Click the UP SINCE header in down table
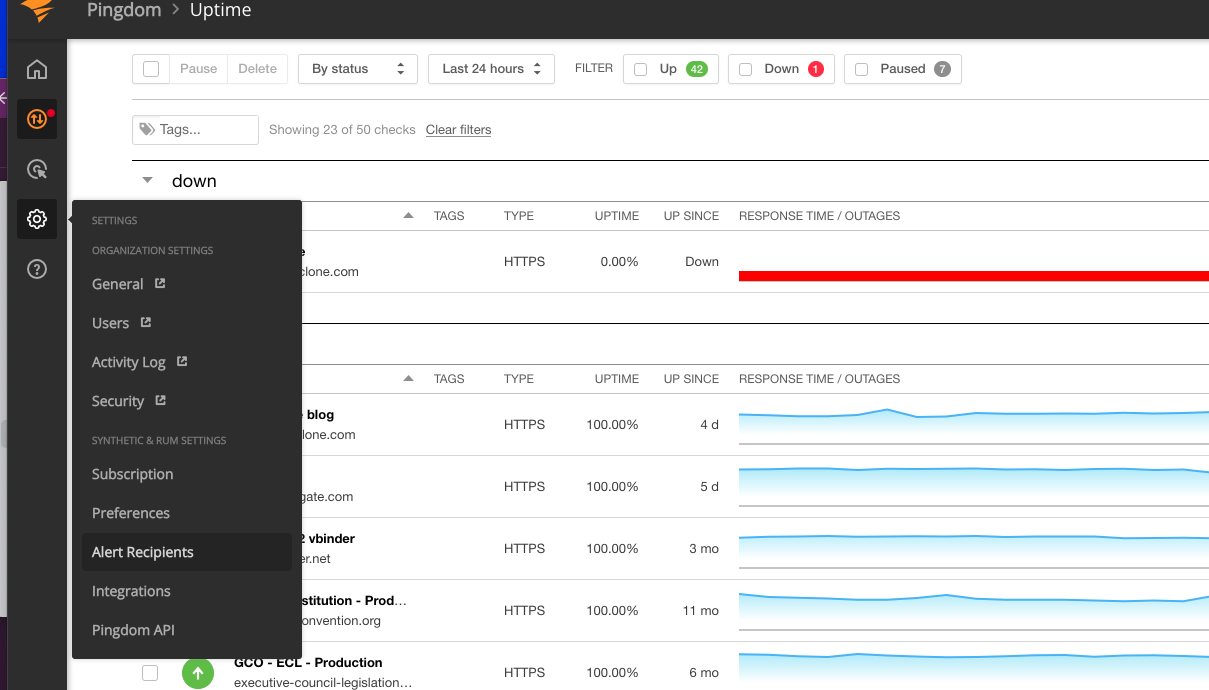The width and height of the screenshot is (1209, 690). (x=691, y=216)
